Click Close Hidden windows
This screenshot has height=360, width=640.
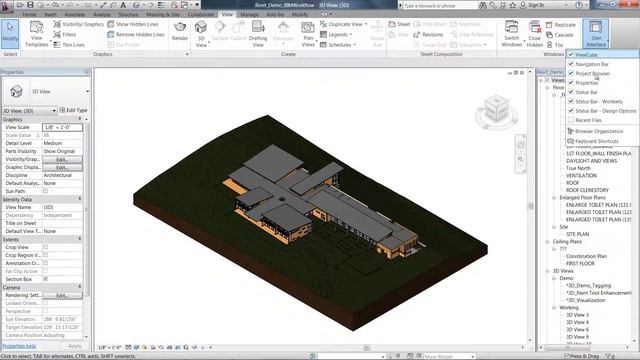tap(534, 33)
